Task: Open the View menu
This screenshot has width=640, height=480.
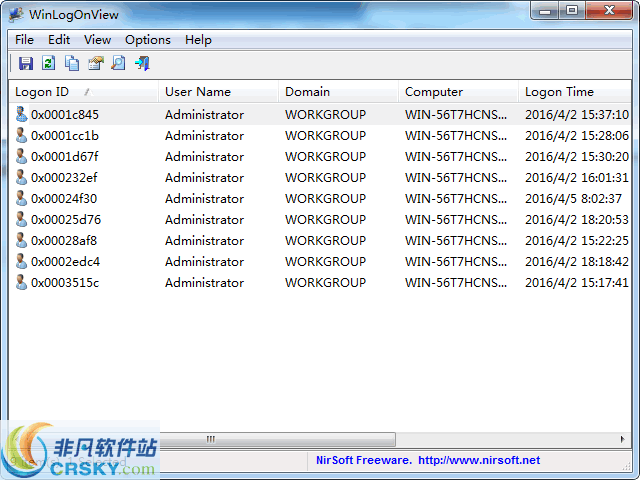Action: click(97, 40)
